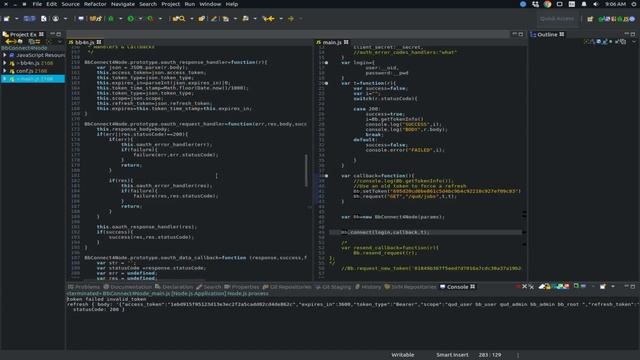
Task: Click the External Tools run icon
Action: pos(150,19)
